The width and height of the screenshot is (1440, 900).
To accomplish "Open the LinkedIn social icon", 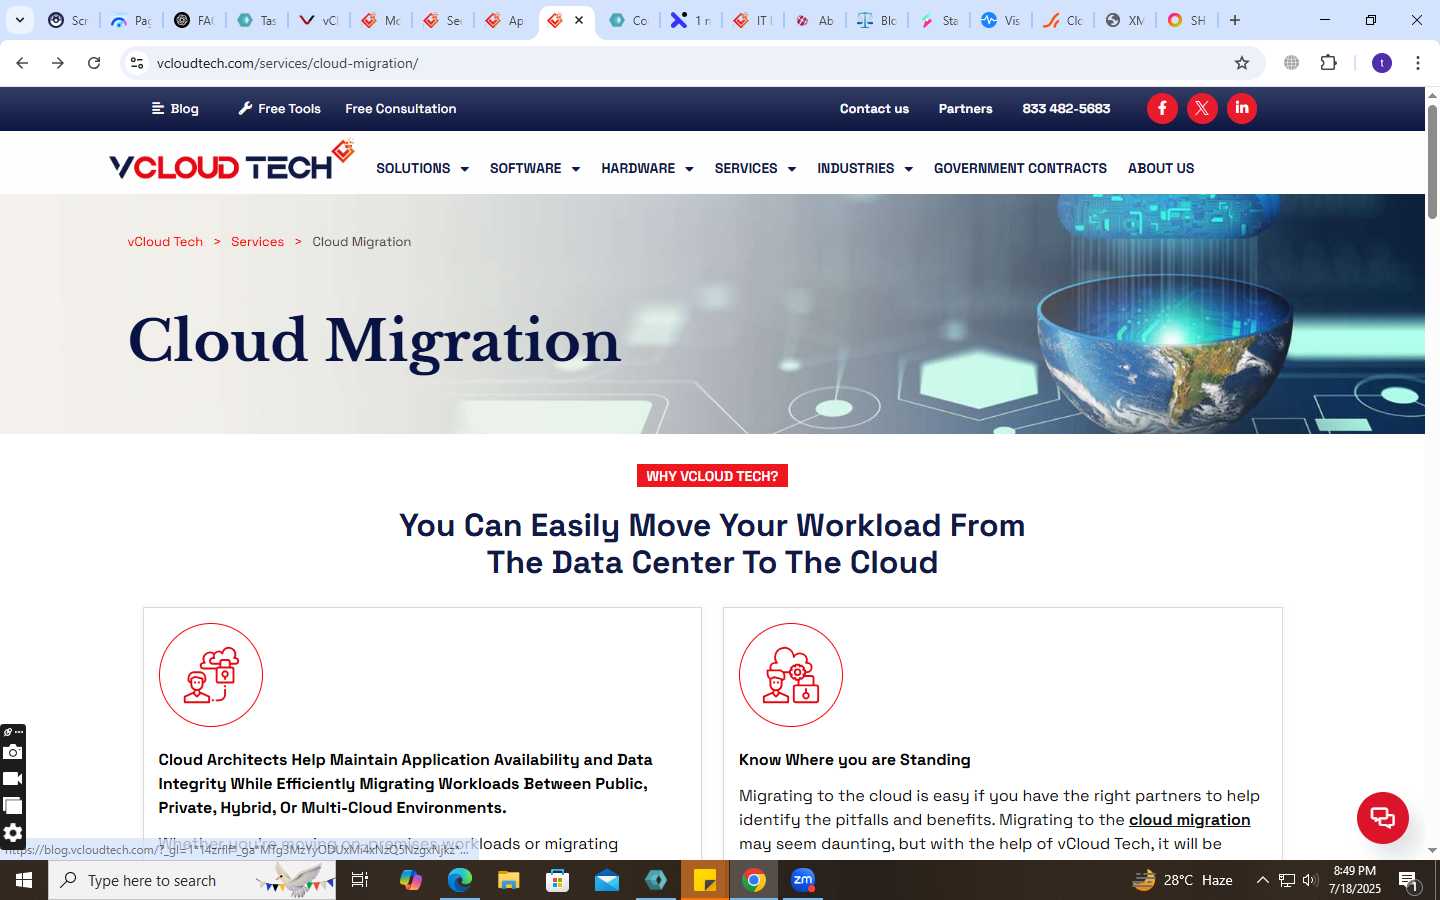I will point(1242,108).
